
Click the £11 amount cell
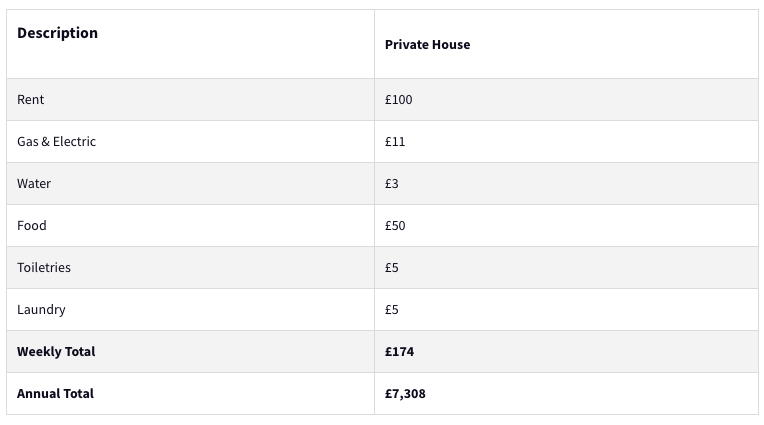pyautogui.click(x=395, y=142)
